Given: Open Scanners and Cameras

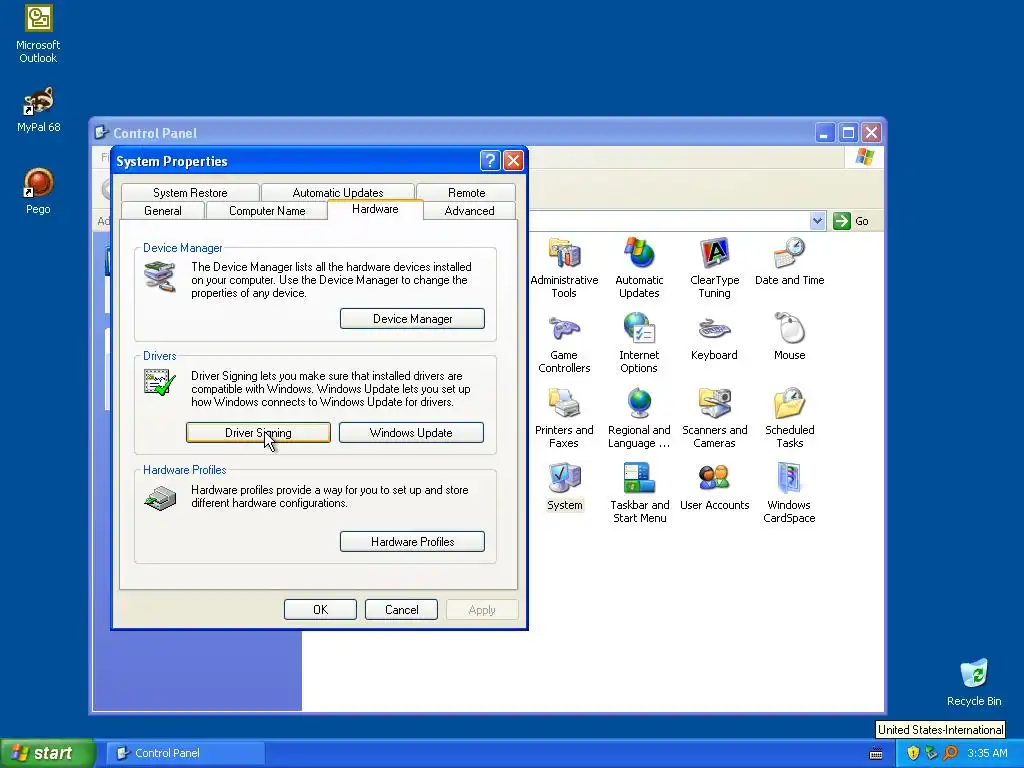Looking at the screenshot, I should click(714, 418).
